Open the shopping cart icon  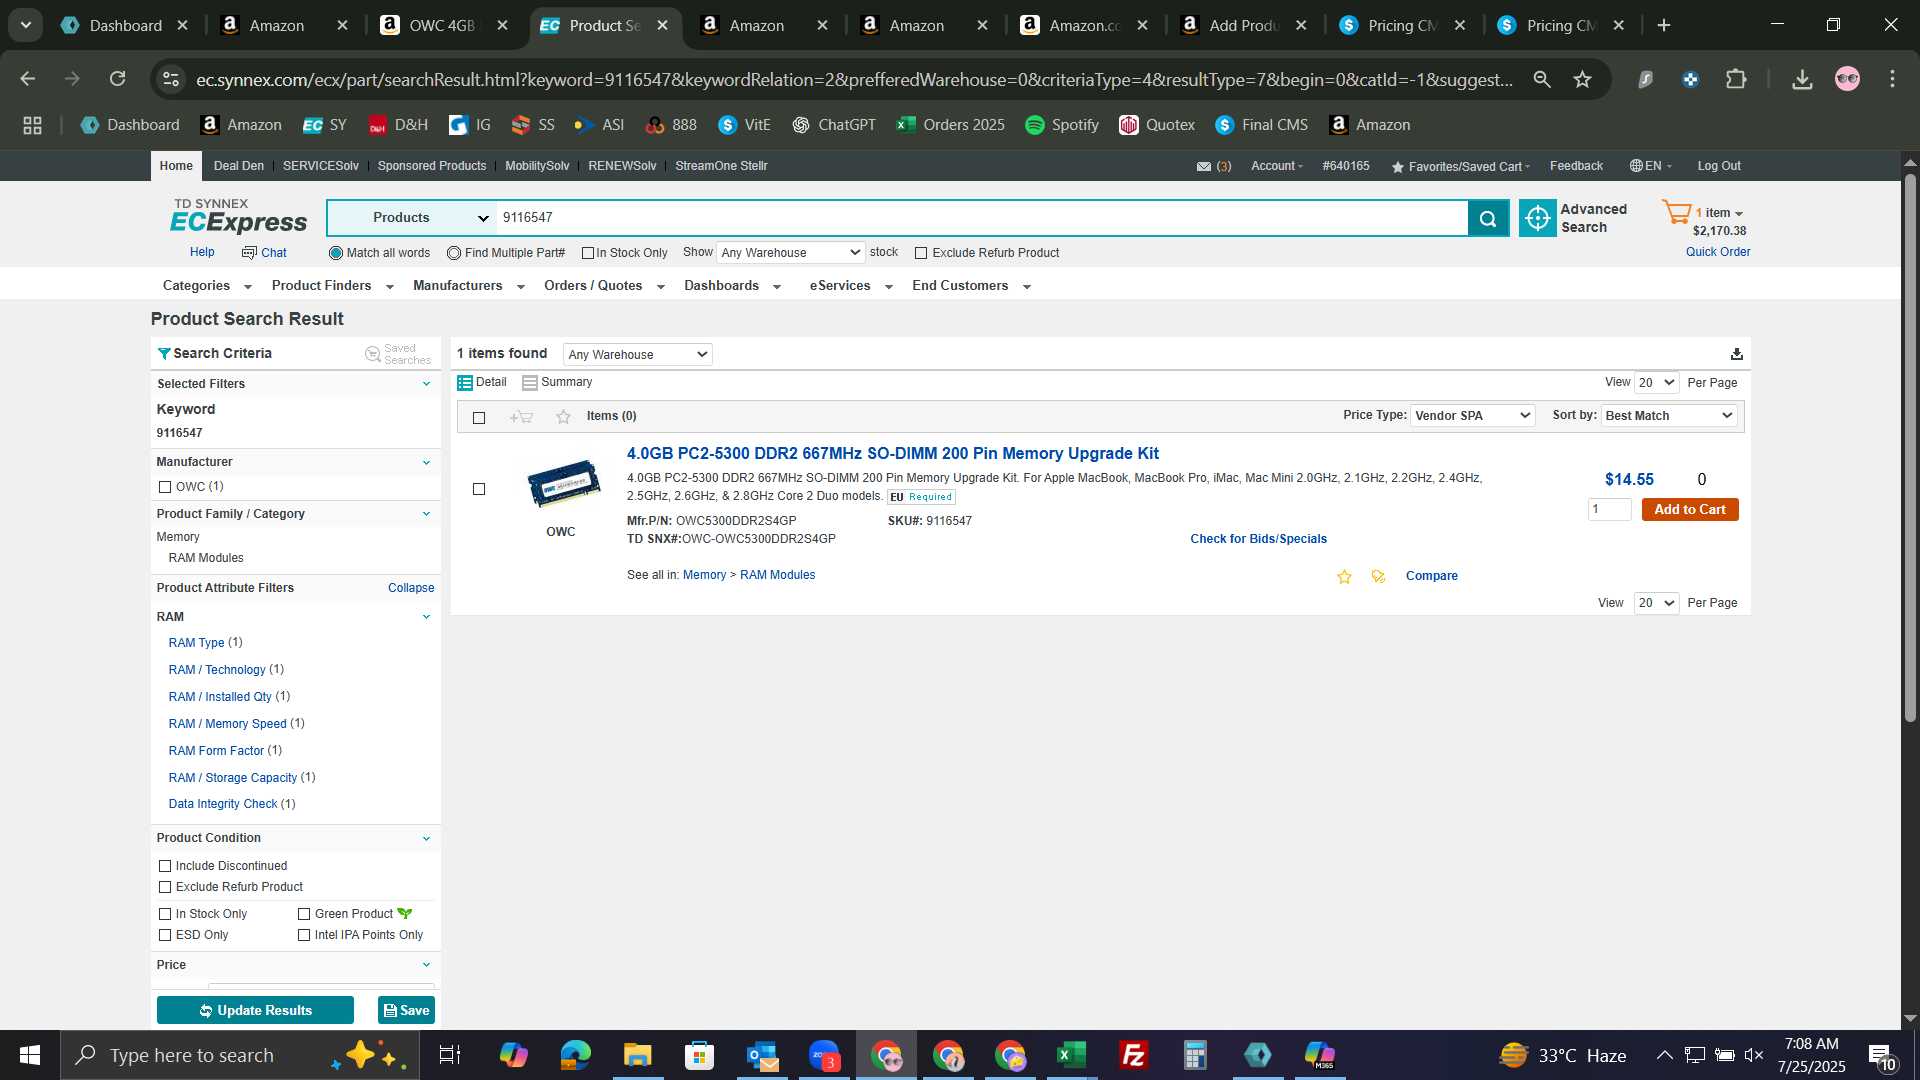click(1676, 212)
